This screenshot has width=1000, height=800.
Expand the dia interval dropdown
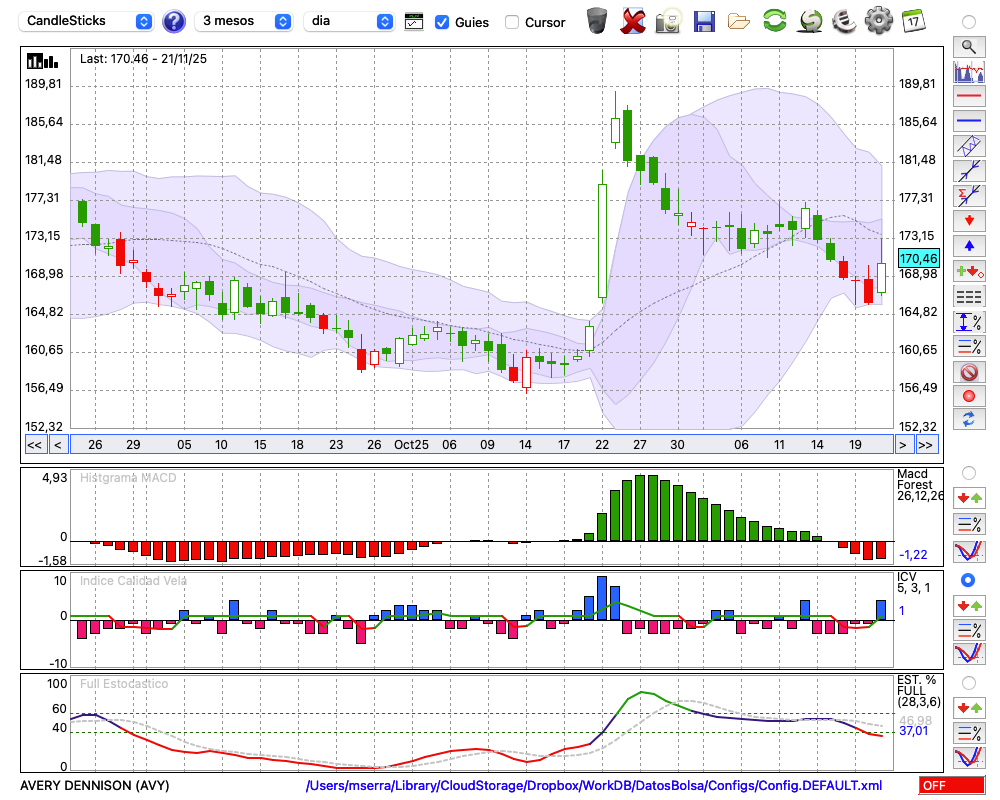click(x=350, y=21)
